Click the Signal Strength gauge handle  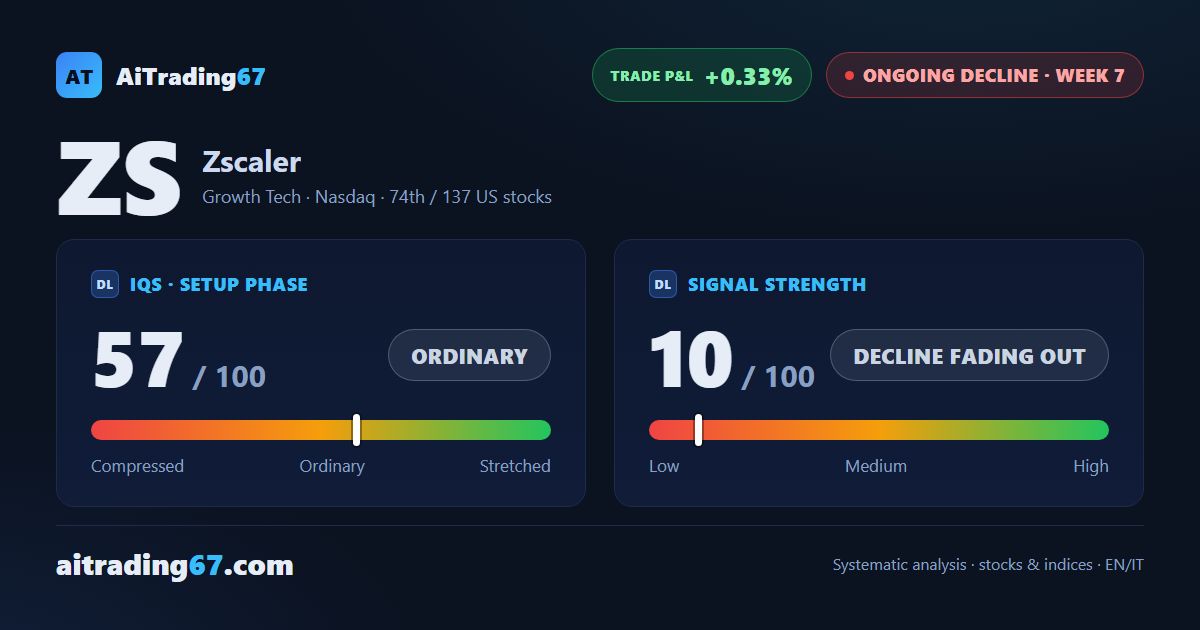click(698, 430)
